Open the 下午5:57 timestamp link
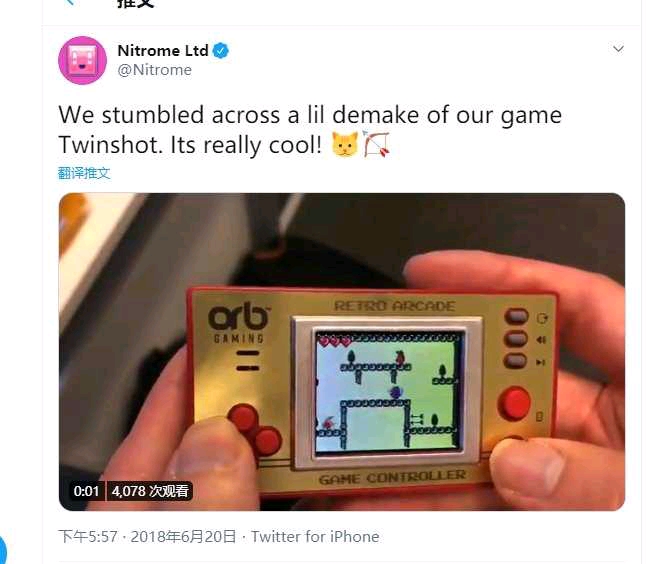Screen dimensions: 663x564 tap(88, 537)
